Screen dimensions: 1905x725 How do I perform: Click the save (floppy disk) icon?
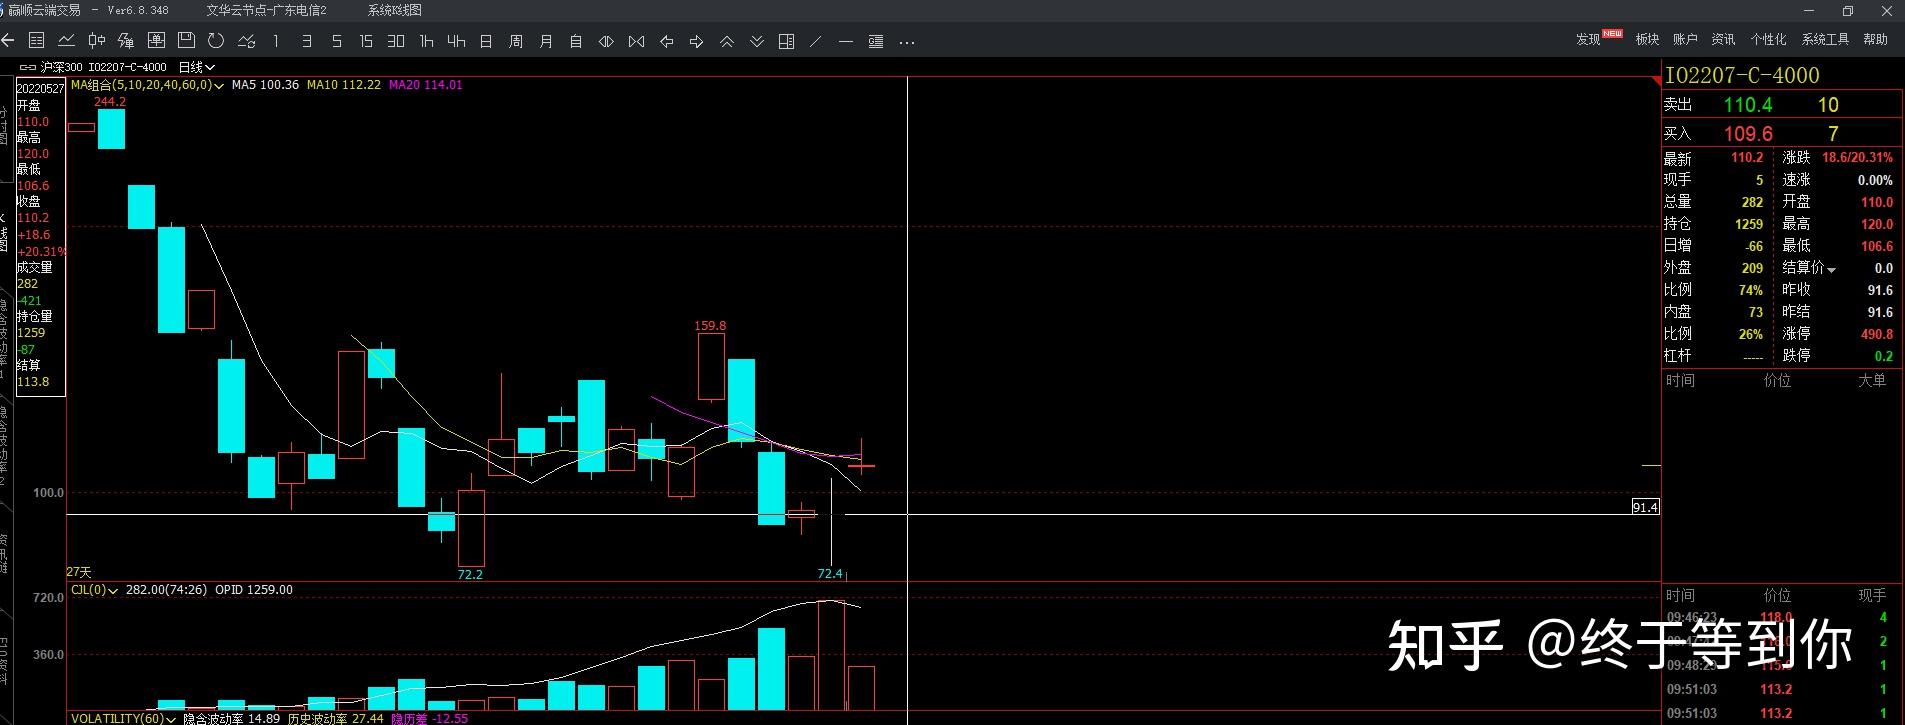pyautogui.click(x=186, y=41)
